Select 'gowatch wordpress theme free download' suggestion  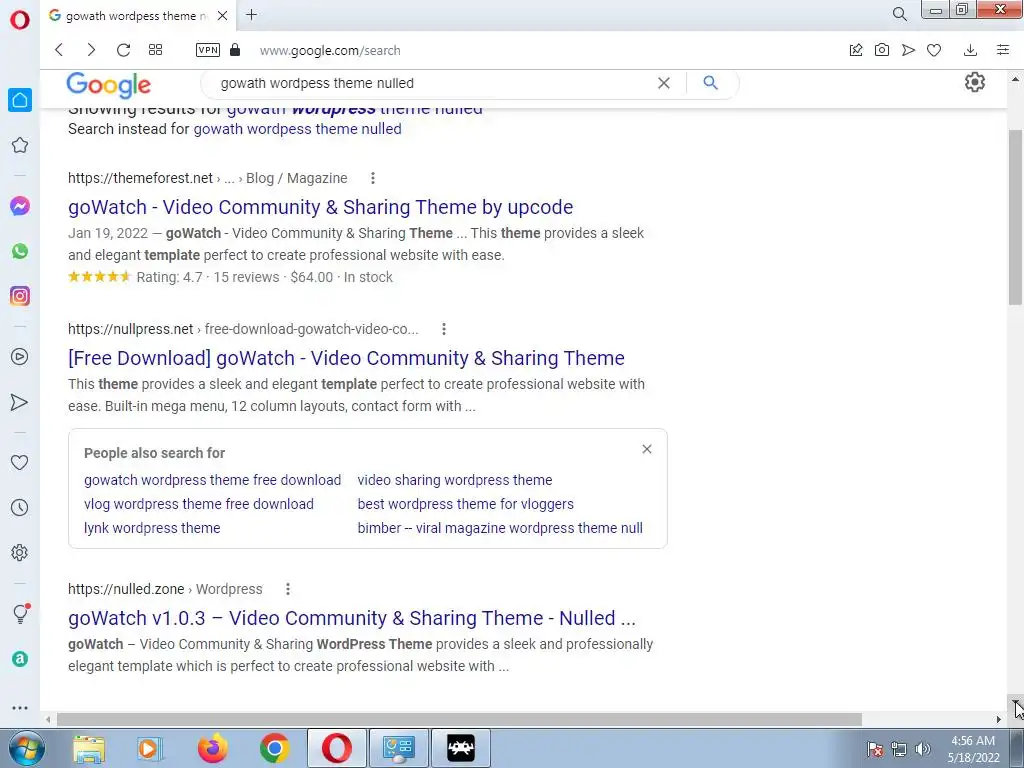[212, 480]
